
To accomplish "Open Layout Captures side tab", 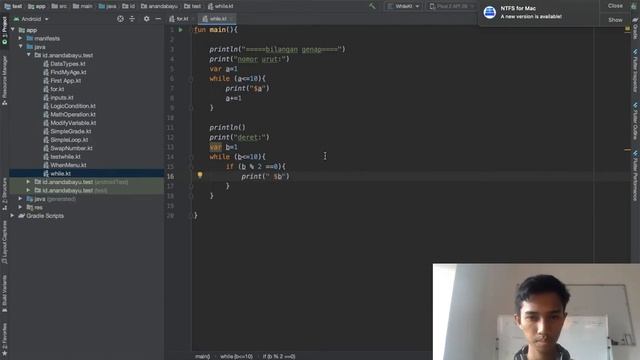I will [x=4, y=242].
